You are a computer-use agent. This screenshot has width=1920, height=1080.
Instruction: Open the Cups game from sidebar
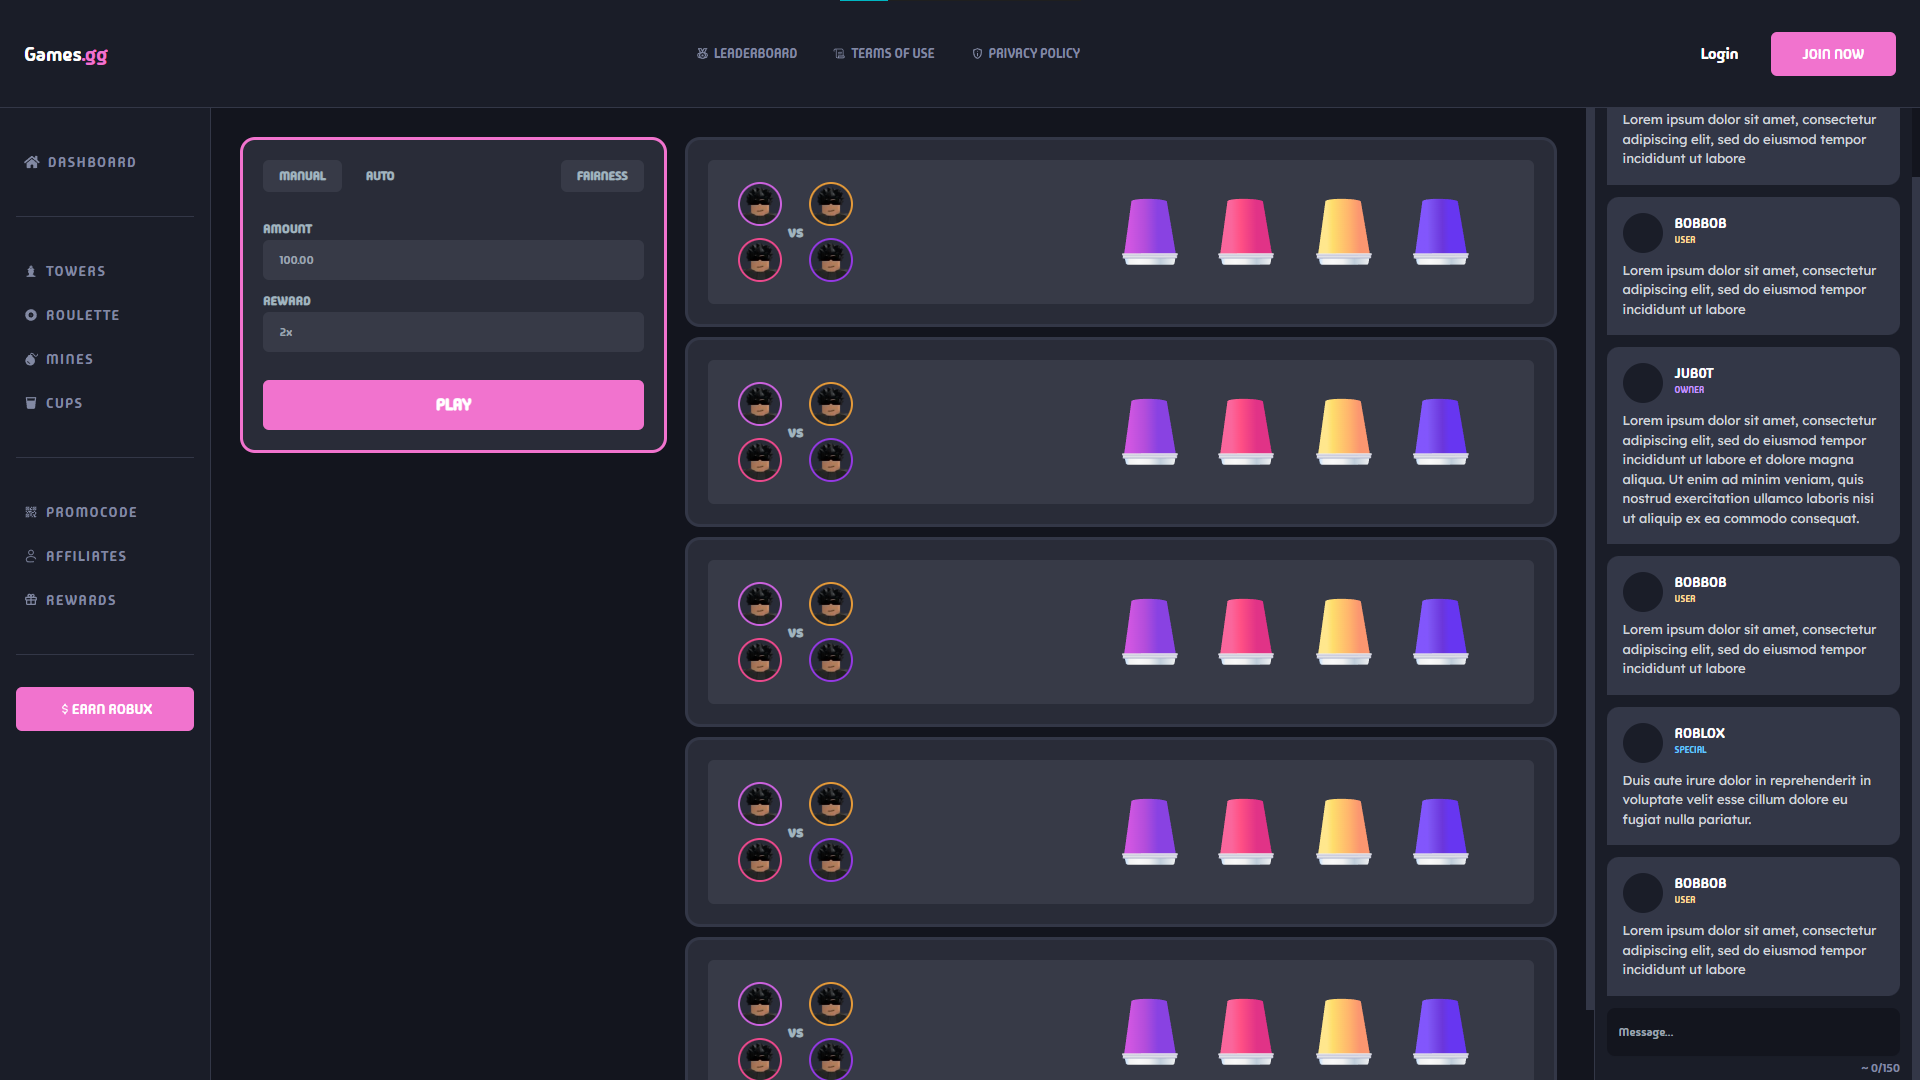pos(64,403)
